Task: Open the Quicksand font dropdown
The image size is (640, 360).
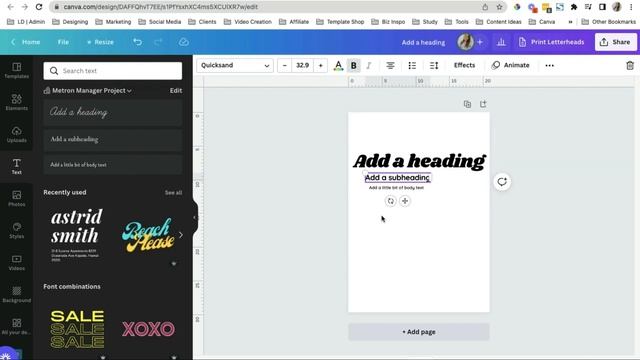Action: tap(235, 65)
